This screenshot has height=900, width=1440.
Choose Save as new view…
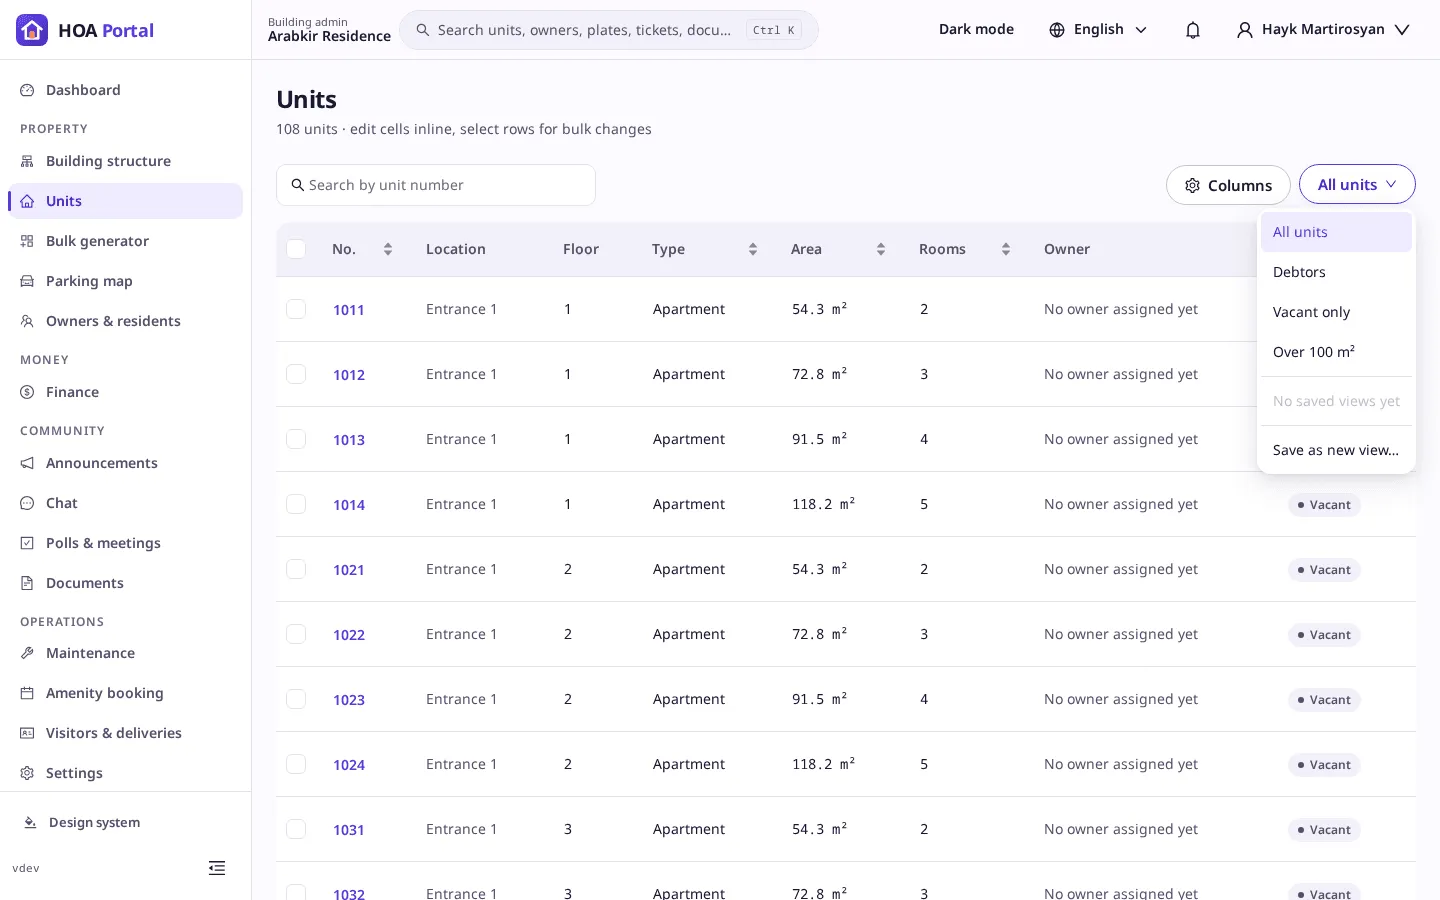1336,450
